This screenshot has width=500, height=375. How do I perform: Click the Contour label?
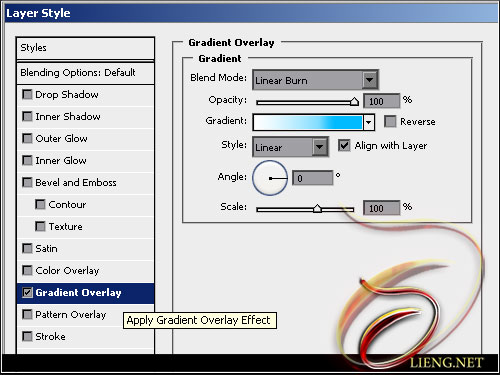tap(67, 205)
